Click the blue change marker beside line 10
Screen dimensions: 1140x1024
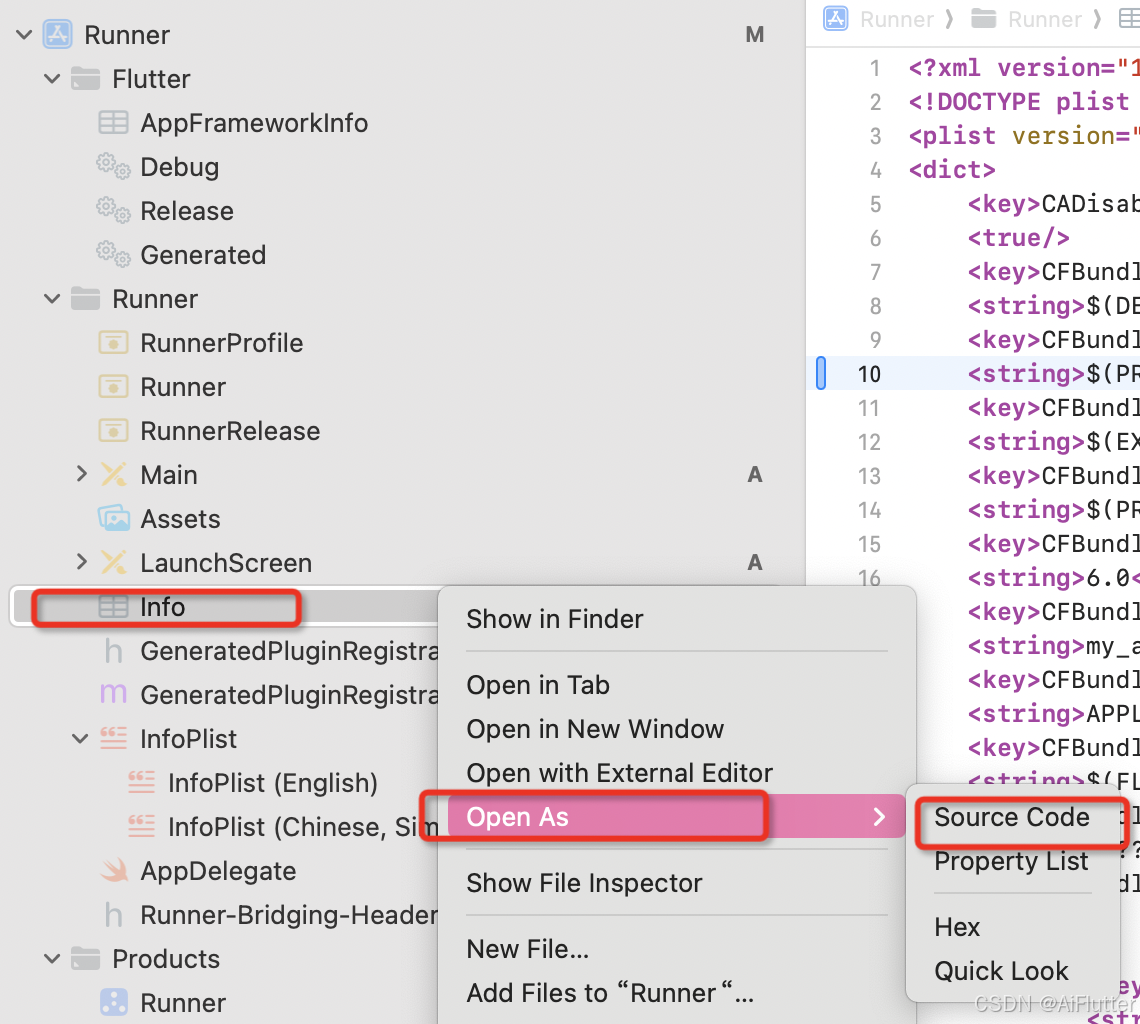pos(821,373)
